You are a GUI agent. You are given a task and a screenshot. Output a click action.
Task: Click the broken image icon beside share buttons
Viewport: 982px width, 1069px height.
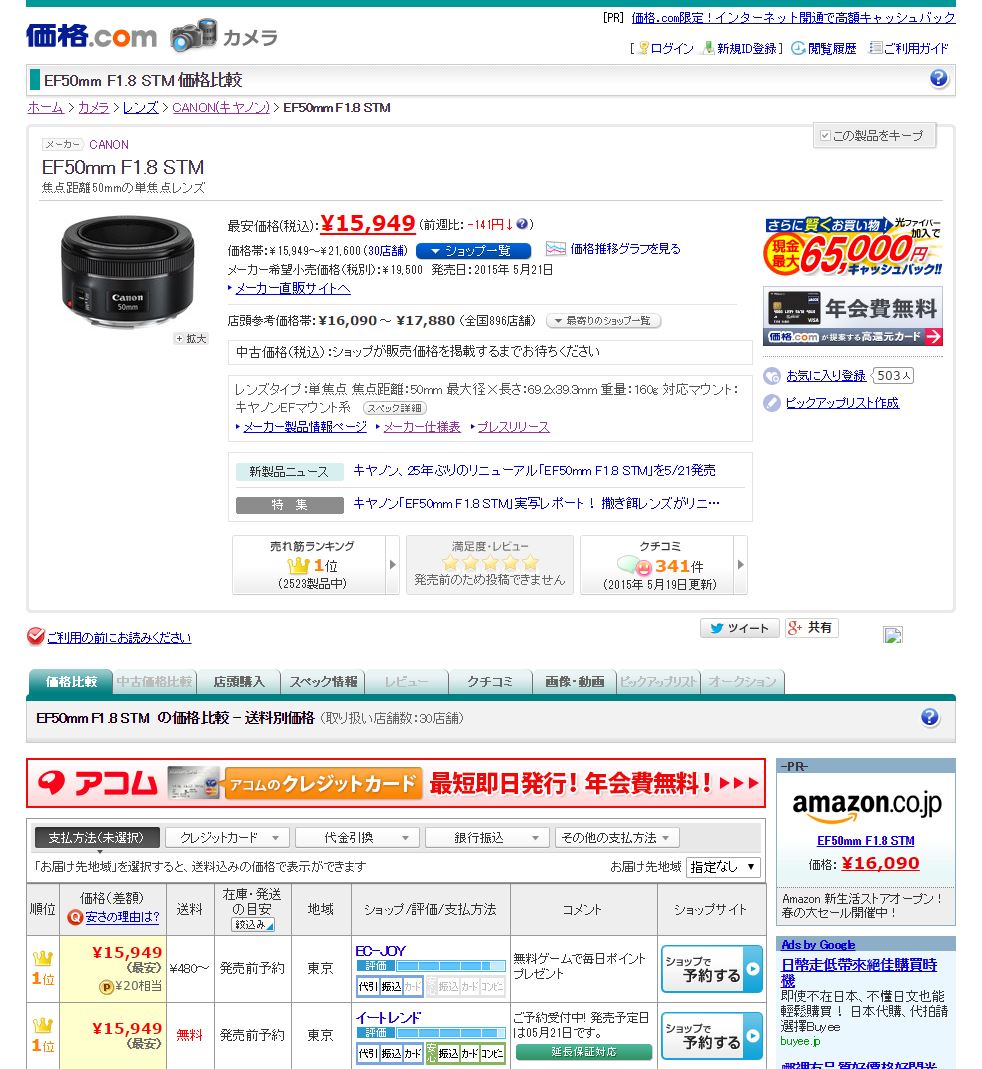893,635
